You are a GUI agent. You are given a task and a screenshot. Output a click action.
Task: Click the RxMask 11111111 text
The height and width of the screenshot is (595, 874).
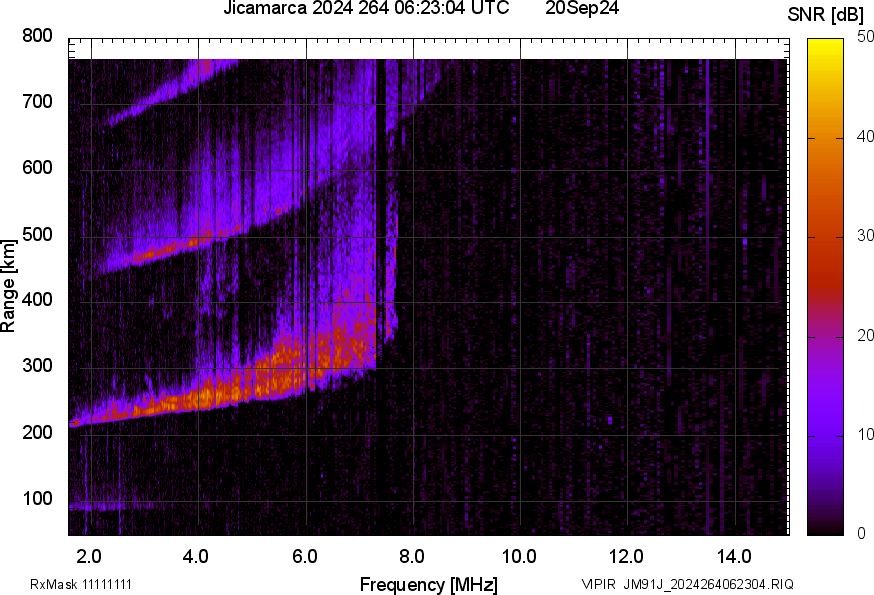(81, 584)
